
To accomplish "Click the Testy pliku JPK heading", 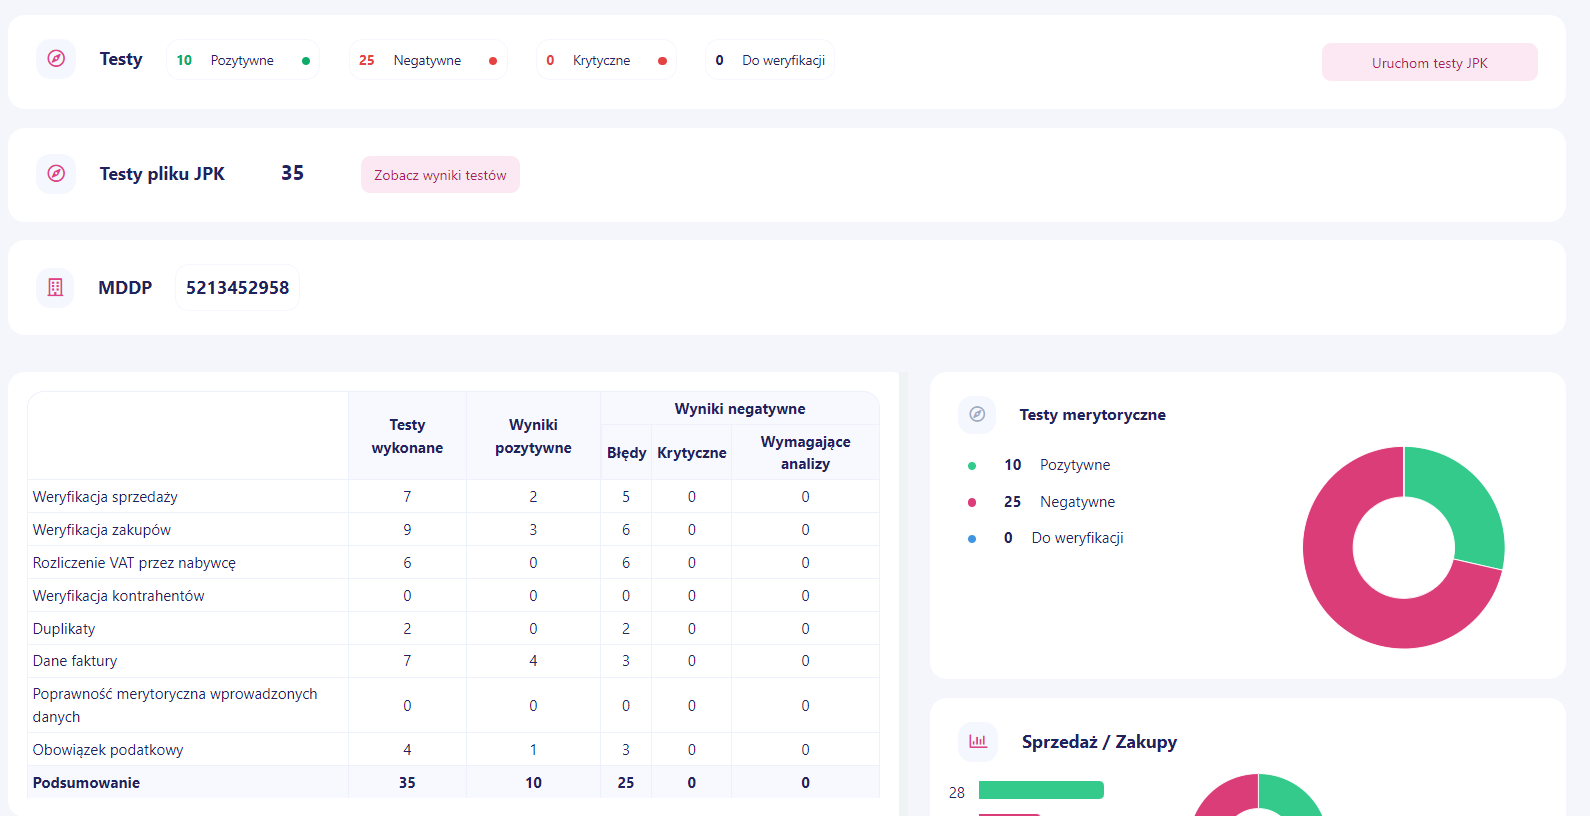I will pos(162,174).
